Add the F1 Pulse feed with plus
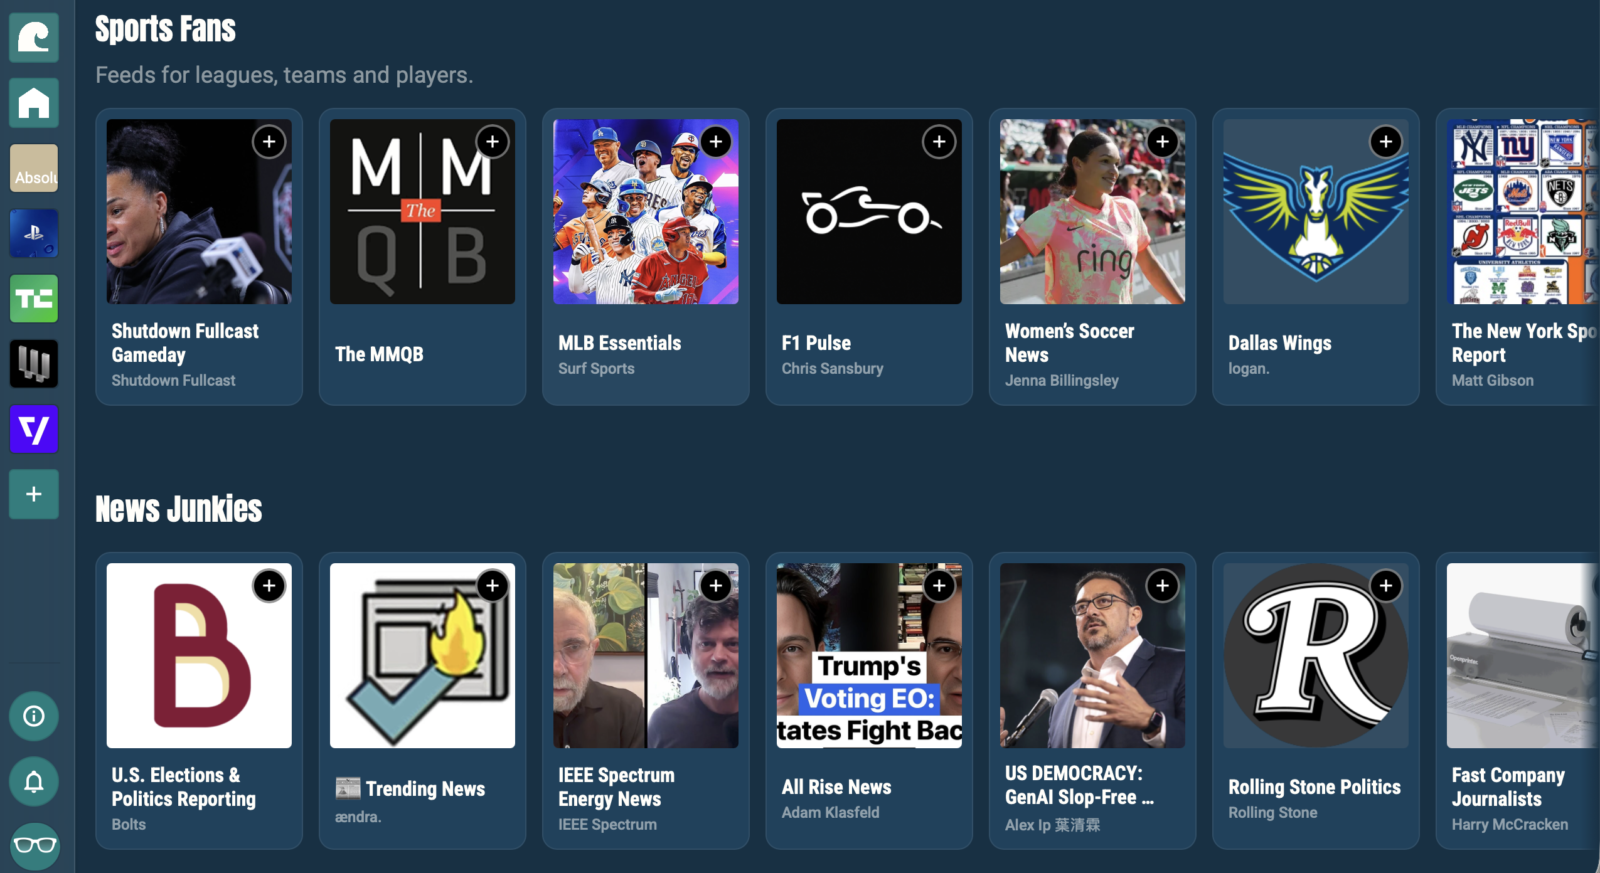This screenshot has width=1600, height=873. (939, 142)
